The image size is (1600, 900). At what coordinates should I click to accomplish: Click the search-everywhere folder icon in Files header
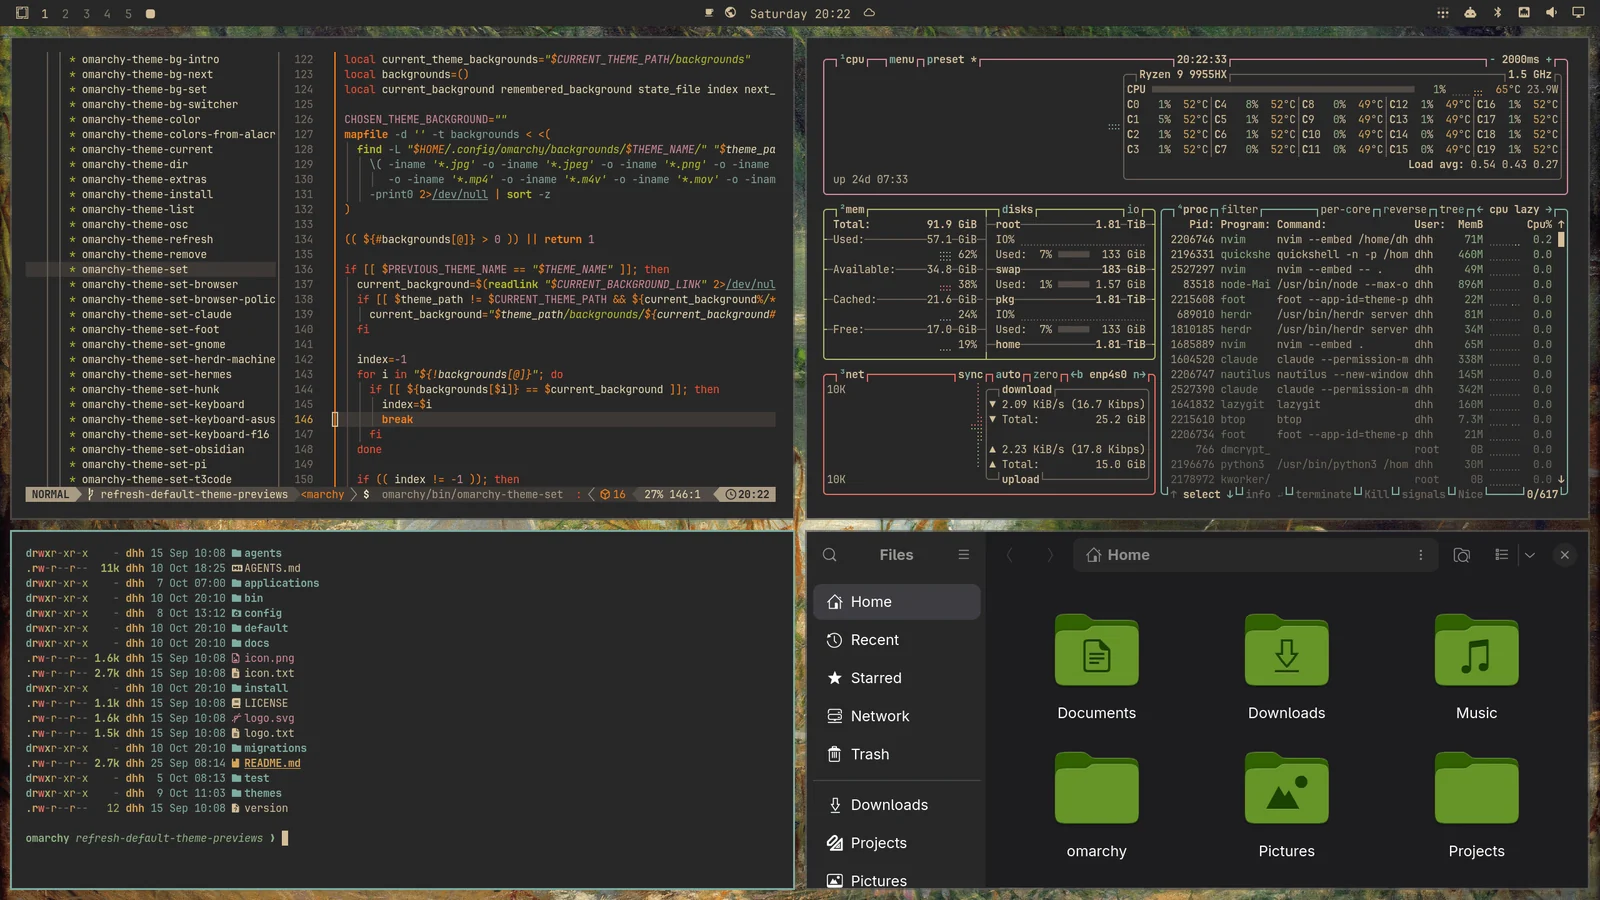tap(1462, 555)
